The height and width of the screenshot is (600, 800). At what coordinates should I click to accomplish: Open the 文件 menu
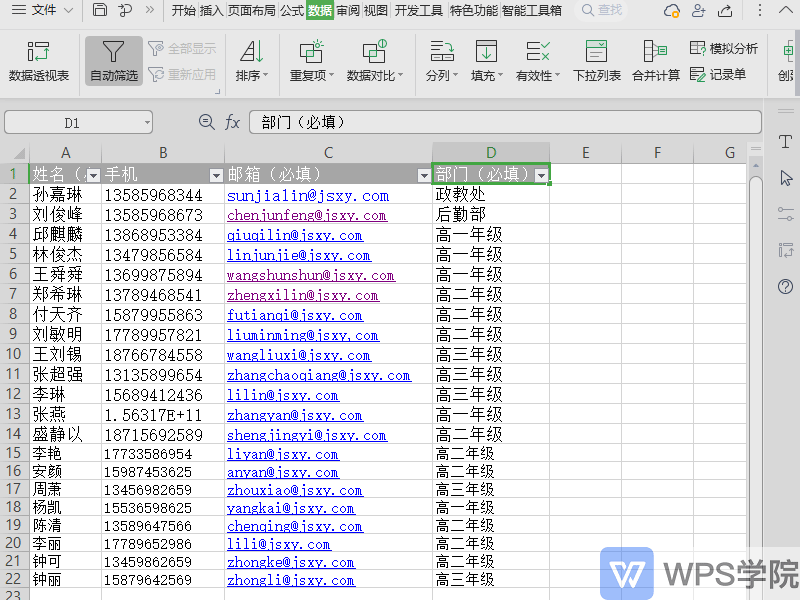pyautogui.click(x=42, y=10)
